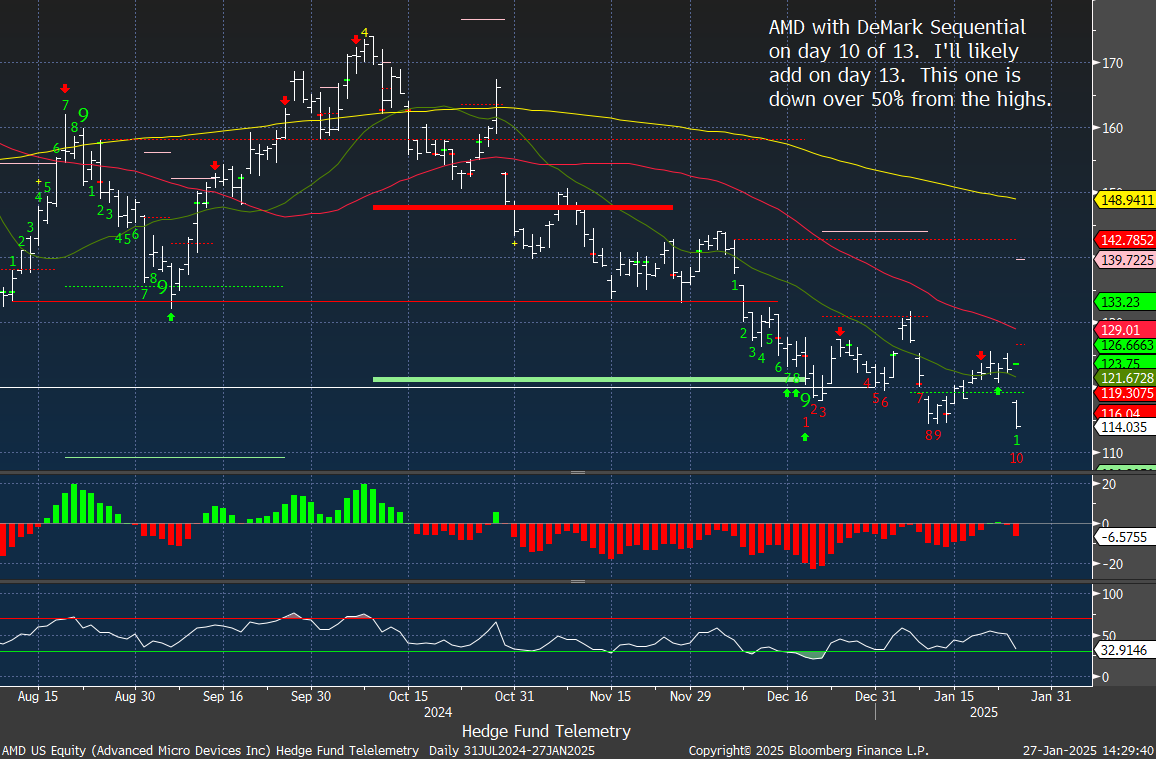1156x759 pixels.
Task: Click the olive 121.6728 price label
Action: (1126, 378)
